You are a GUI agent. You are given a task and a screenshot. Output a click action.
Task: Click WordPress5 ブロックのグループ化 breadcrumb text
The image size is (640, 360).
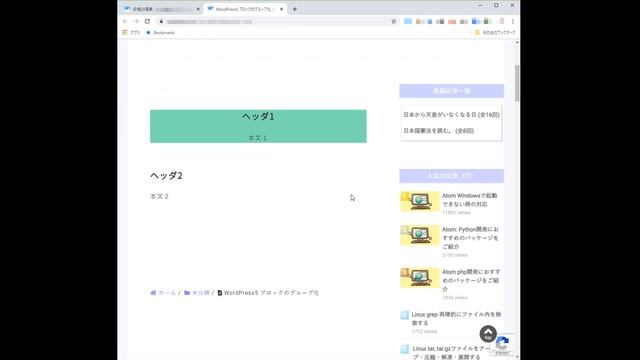(x=271, y=293)
